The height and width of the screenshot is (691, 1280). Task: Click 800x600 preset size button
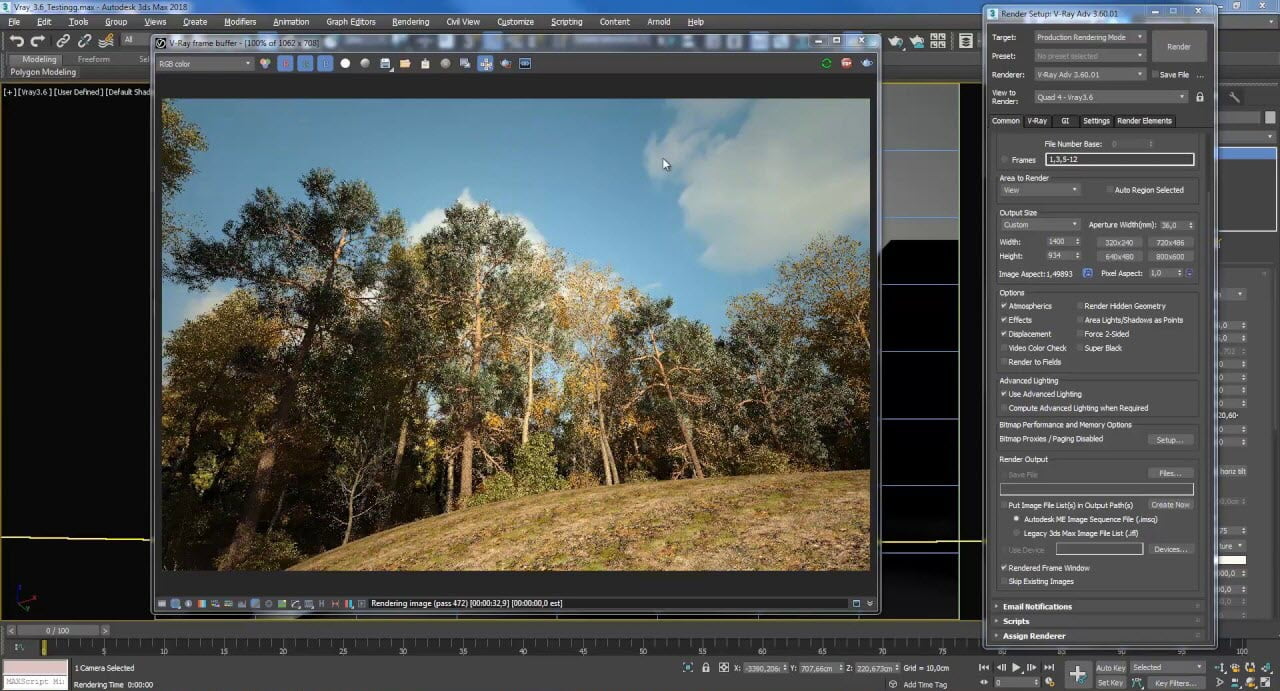pos(1170,256)
